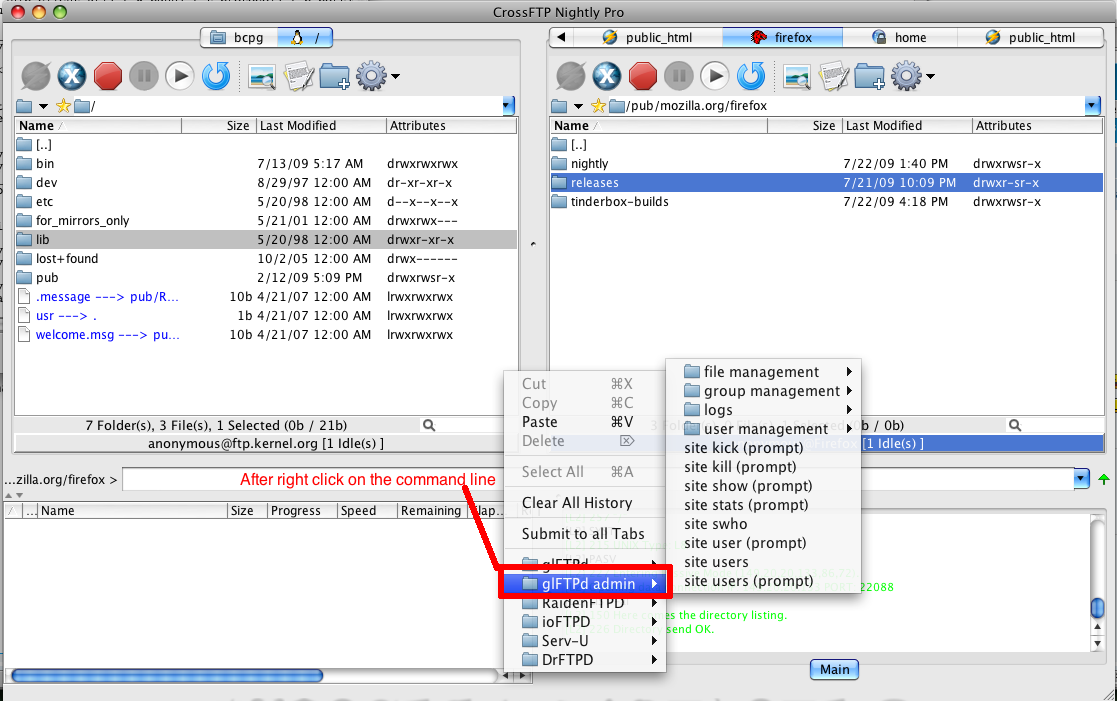Click the log panel vertical scrollbar thumb
The image size is (1117, 701).
click(1098, 608)
